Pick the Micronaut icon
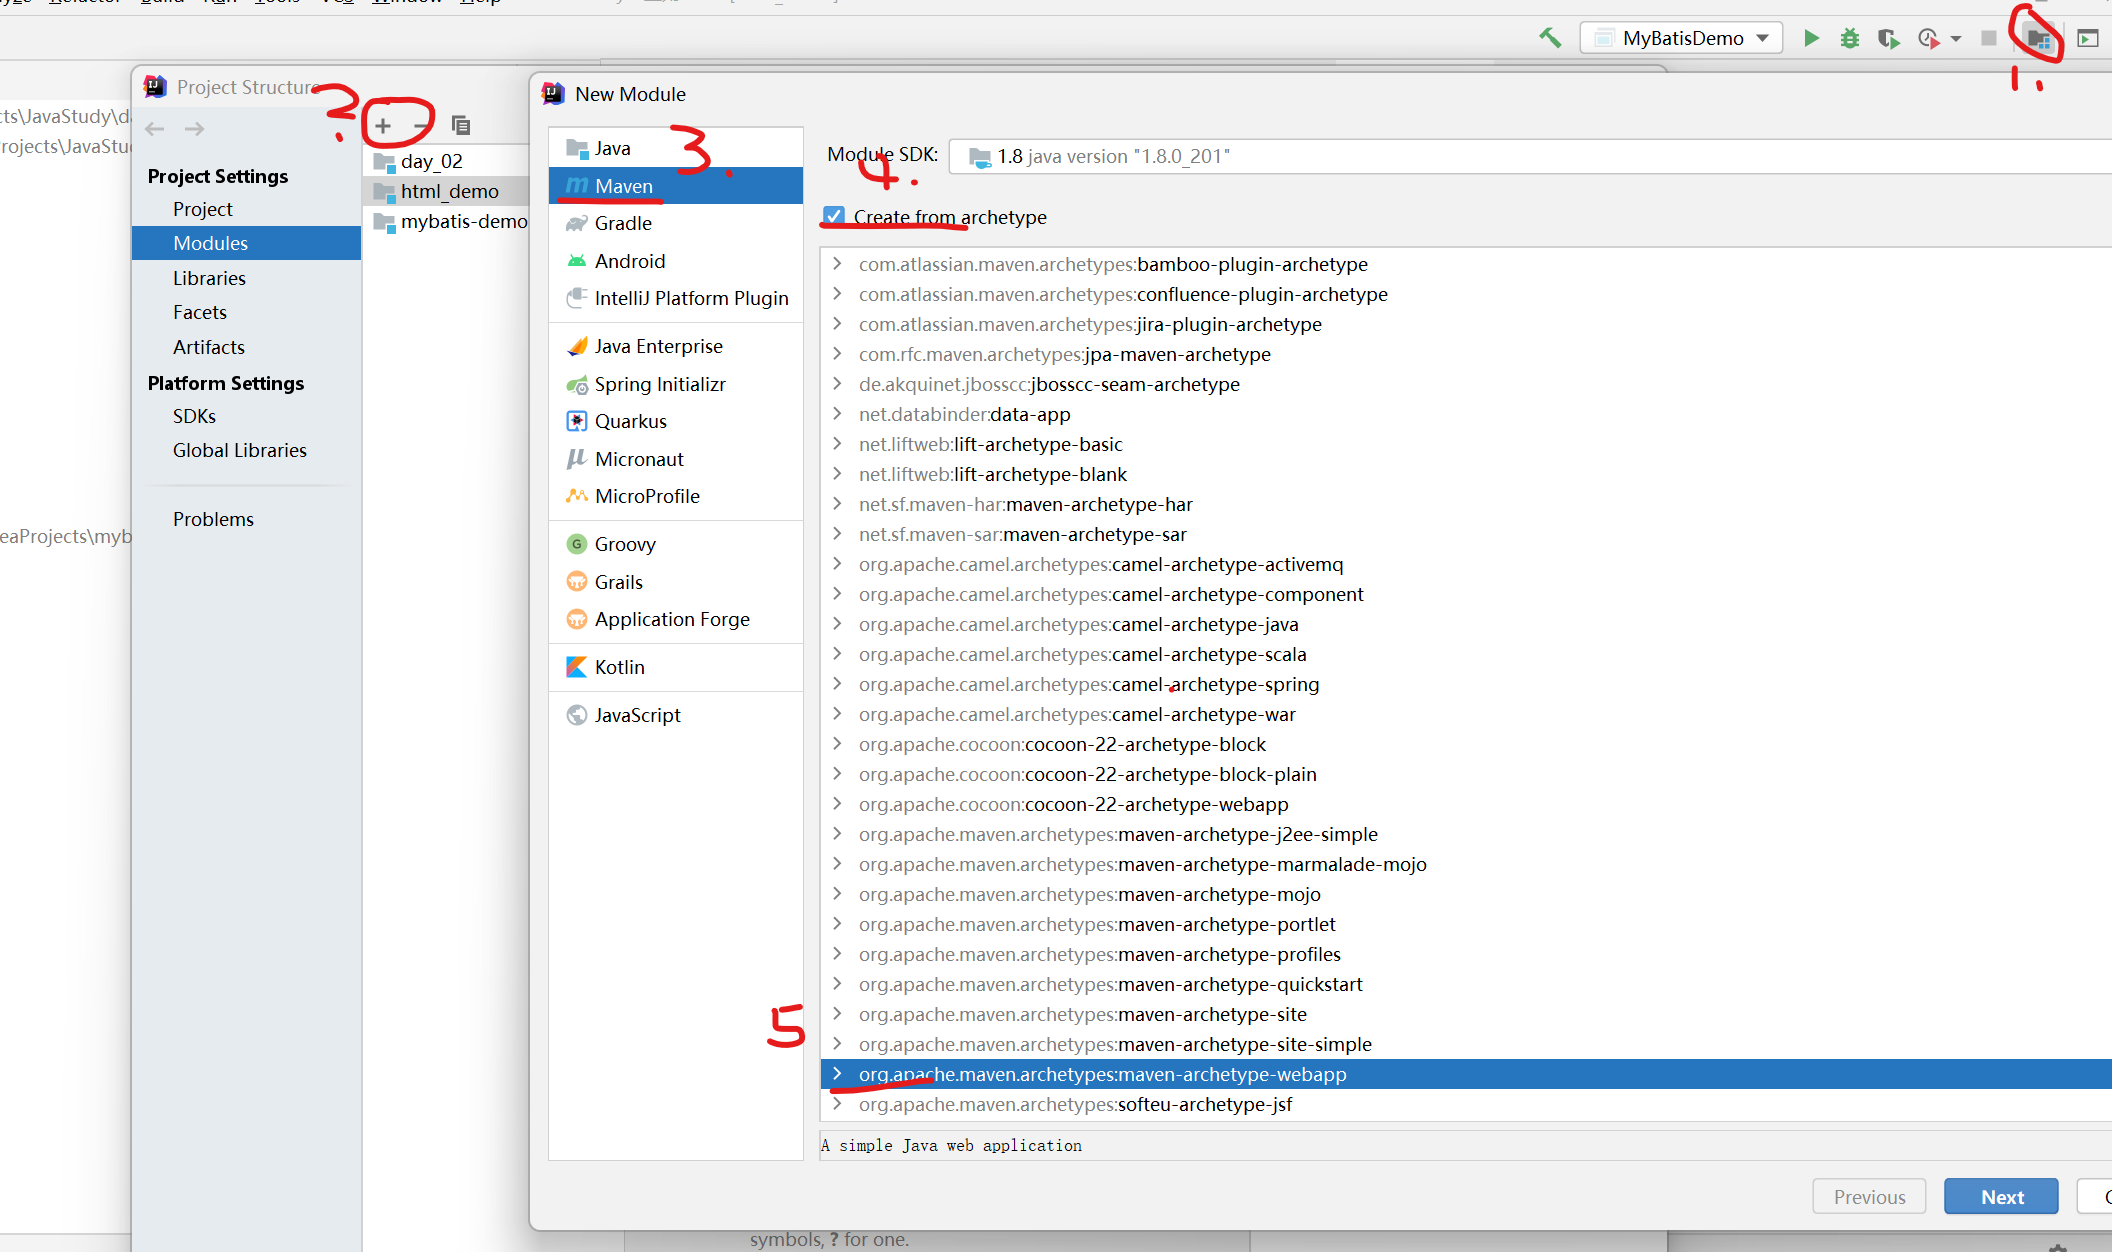Screen dimensions: 2112x1252 click(x=576, y=459)
